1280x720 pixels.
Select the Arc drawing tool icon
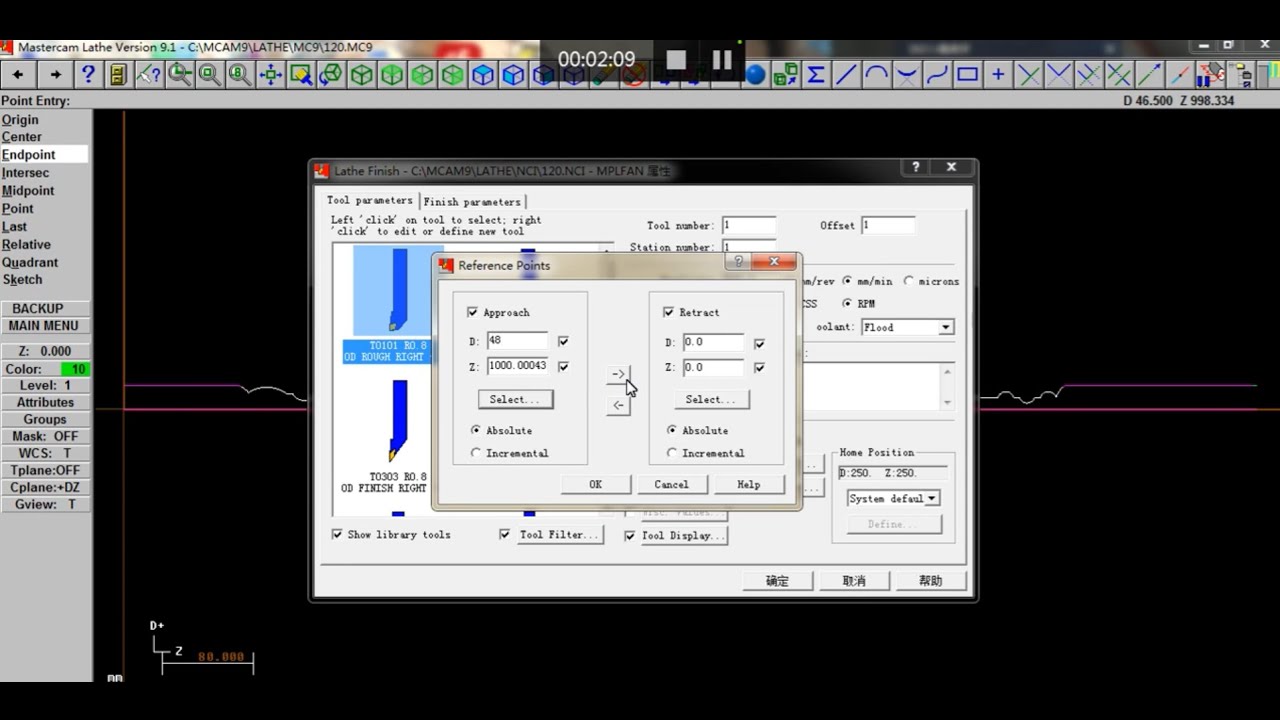877,74
